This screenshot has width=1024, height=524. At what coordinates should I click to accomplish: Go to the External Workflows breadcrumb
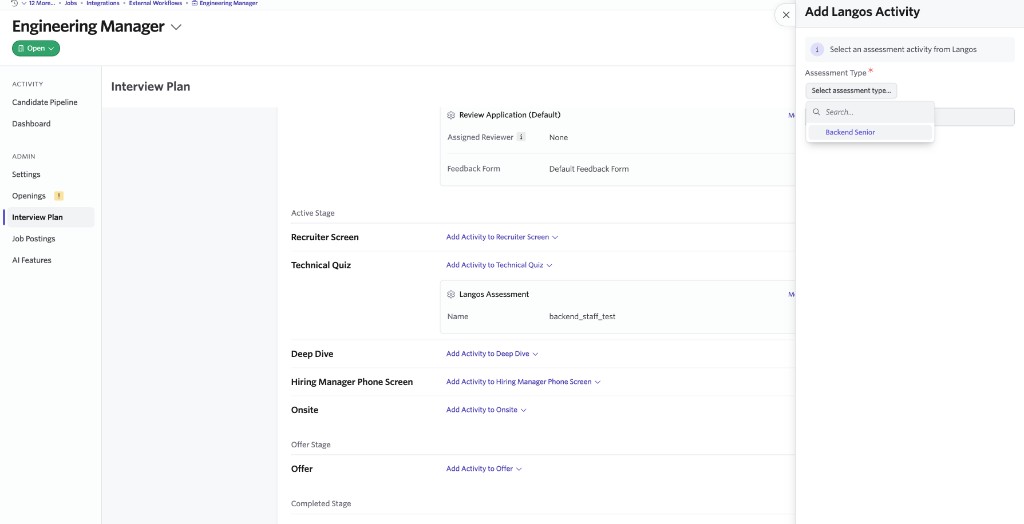tap(155, 3)
